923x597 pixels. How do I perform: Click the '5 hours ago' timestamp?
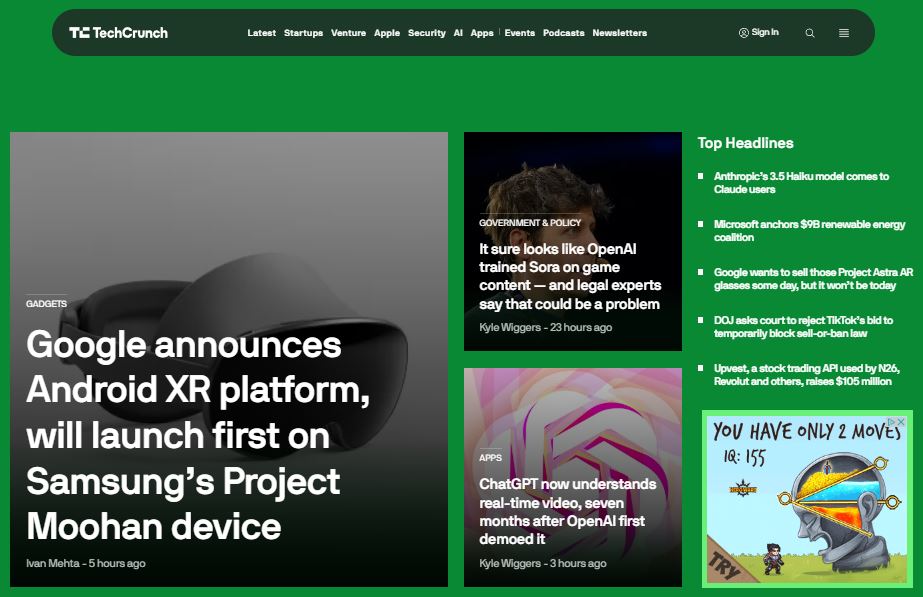click(117, 563)
